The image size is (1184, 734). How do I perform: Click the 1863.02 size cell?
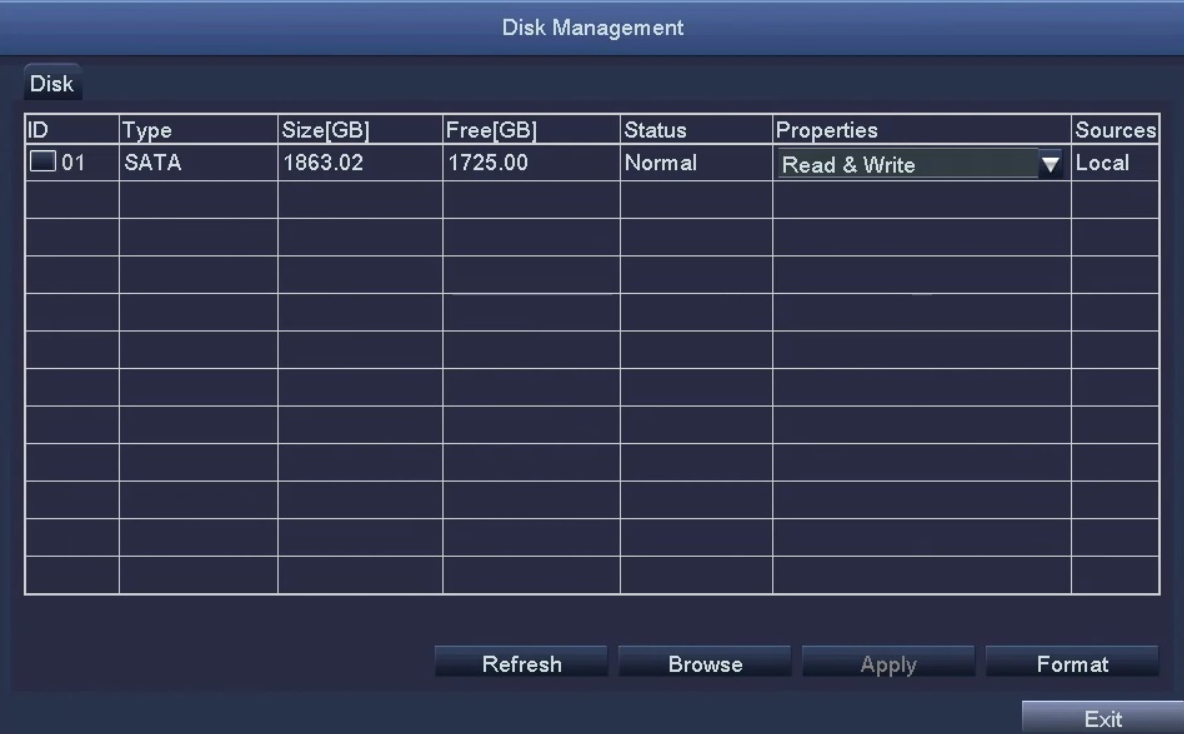360,162
